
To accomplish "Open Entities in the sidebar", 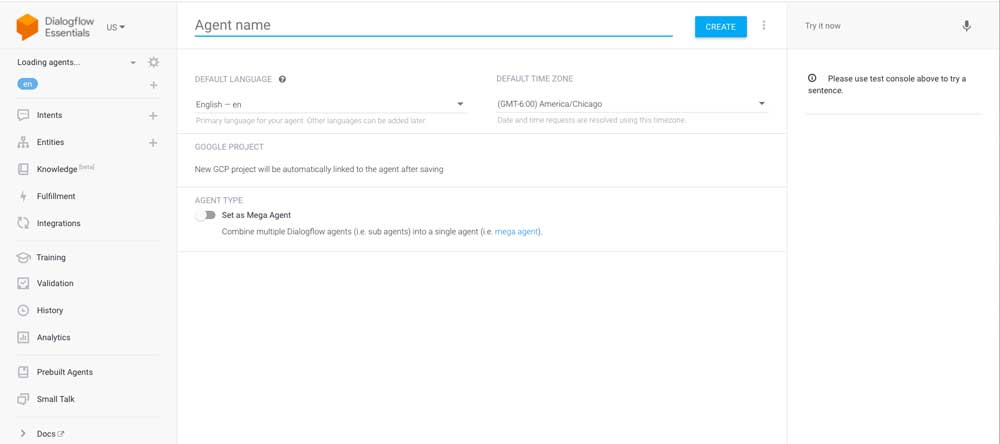I will click(50, 142).
